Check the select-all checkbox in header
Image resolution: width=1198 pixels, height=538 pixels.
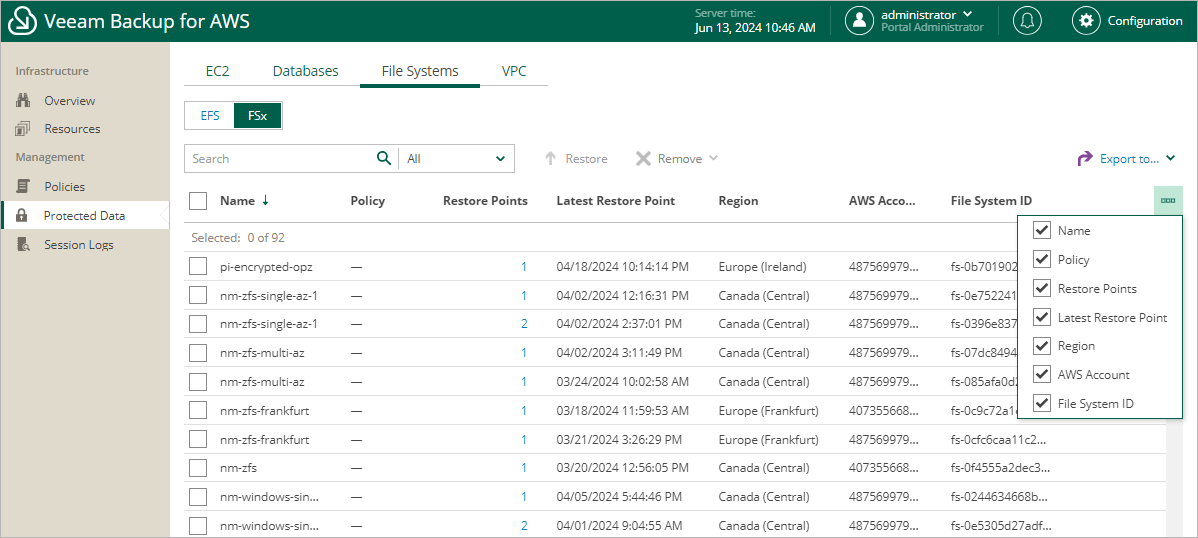click(198, 201)
